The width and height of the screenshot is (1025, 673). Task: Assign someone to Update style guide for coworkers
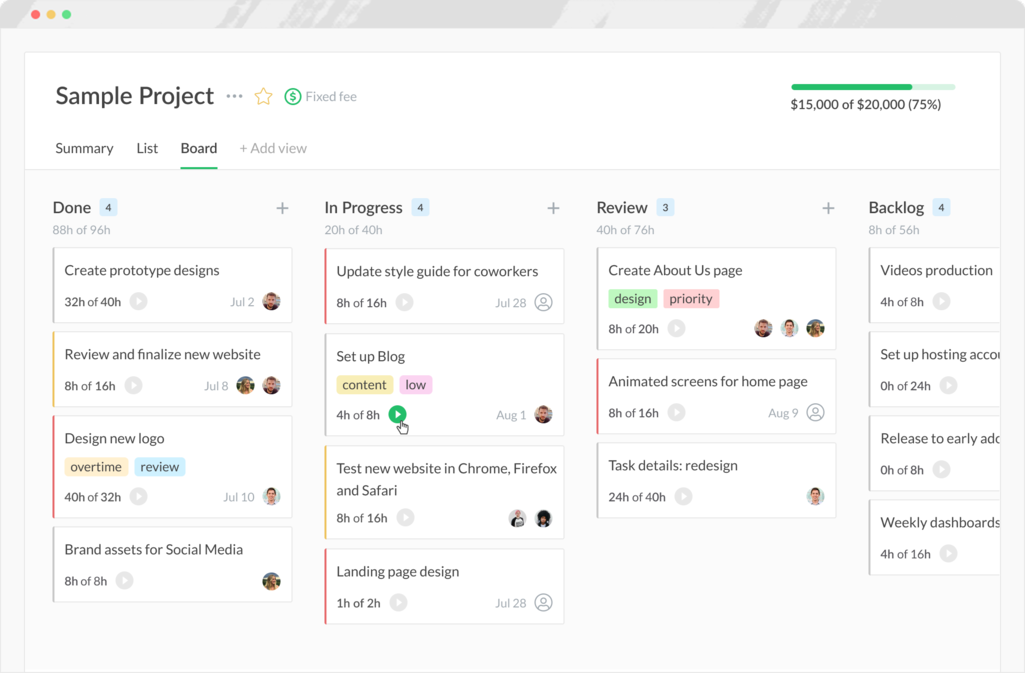click(543, 302)
